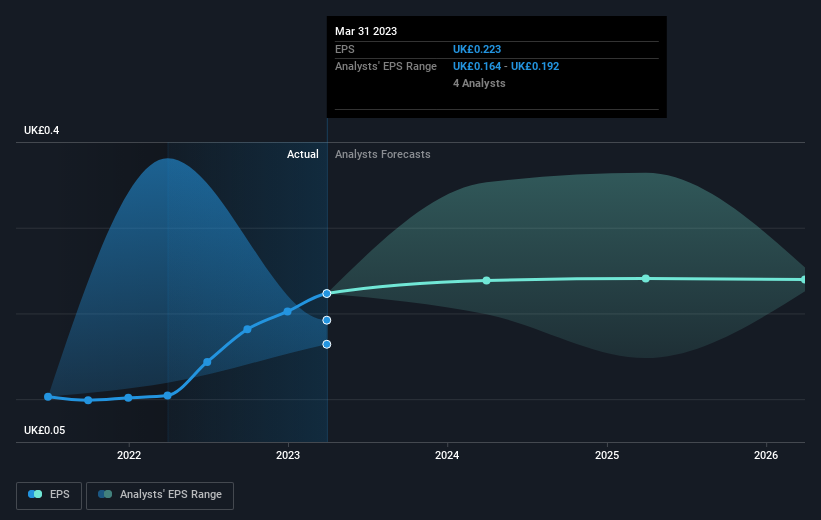This screenshot has height=520, width=821.
Task: Click the EPS data point at Mar 31 2023
Action: (x=327, y=294)
